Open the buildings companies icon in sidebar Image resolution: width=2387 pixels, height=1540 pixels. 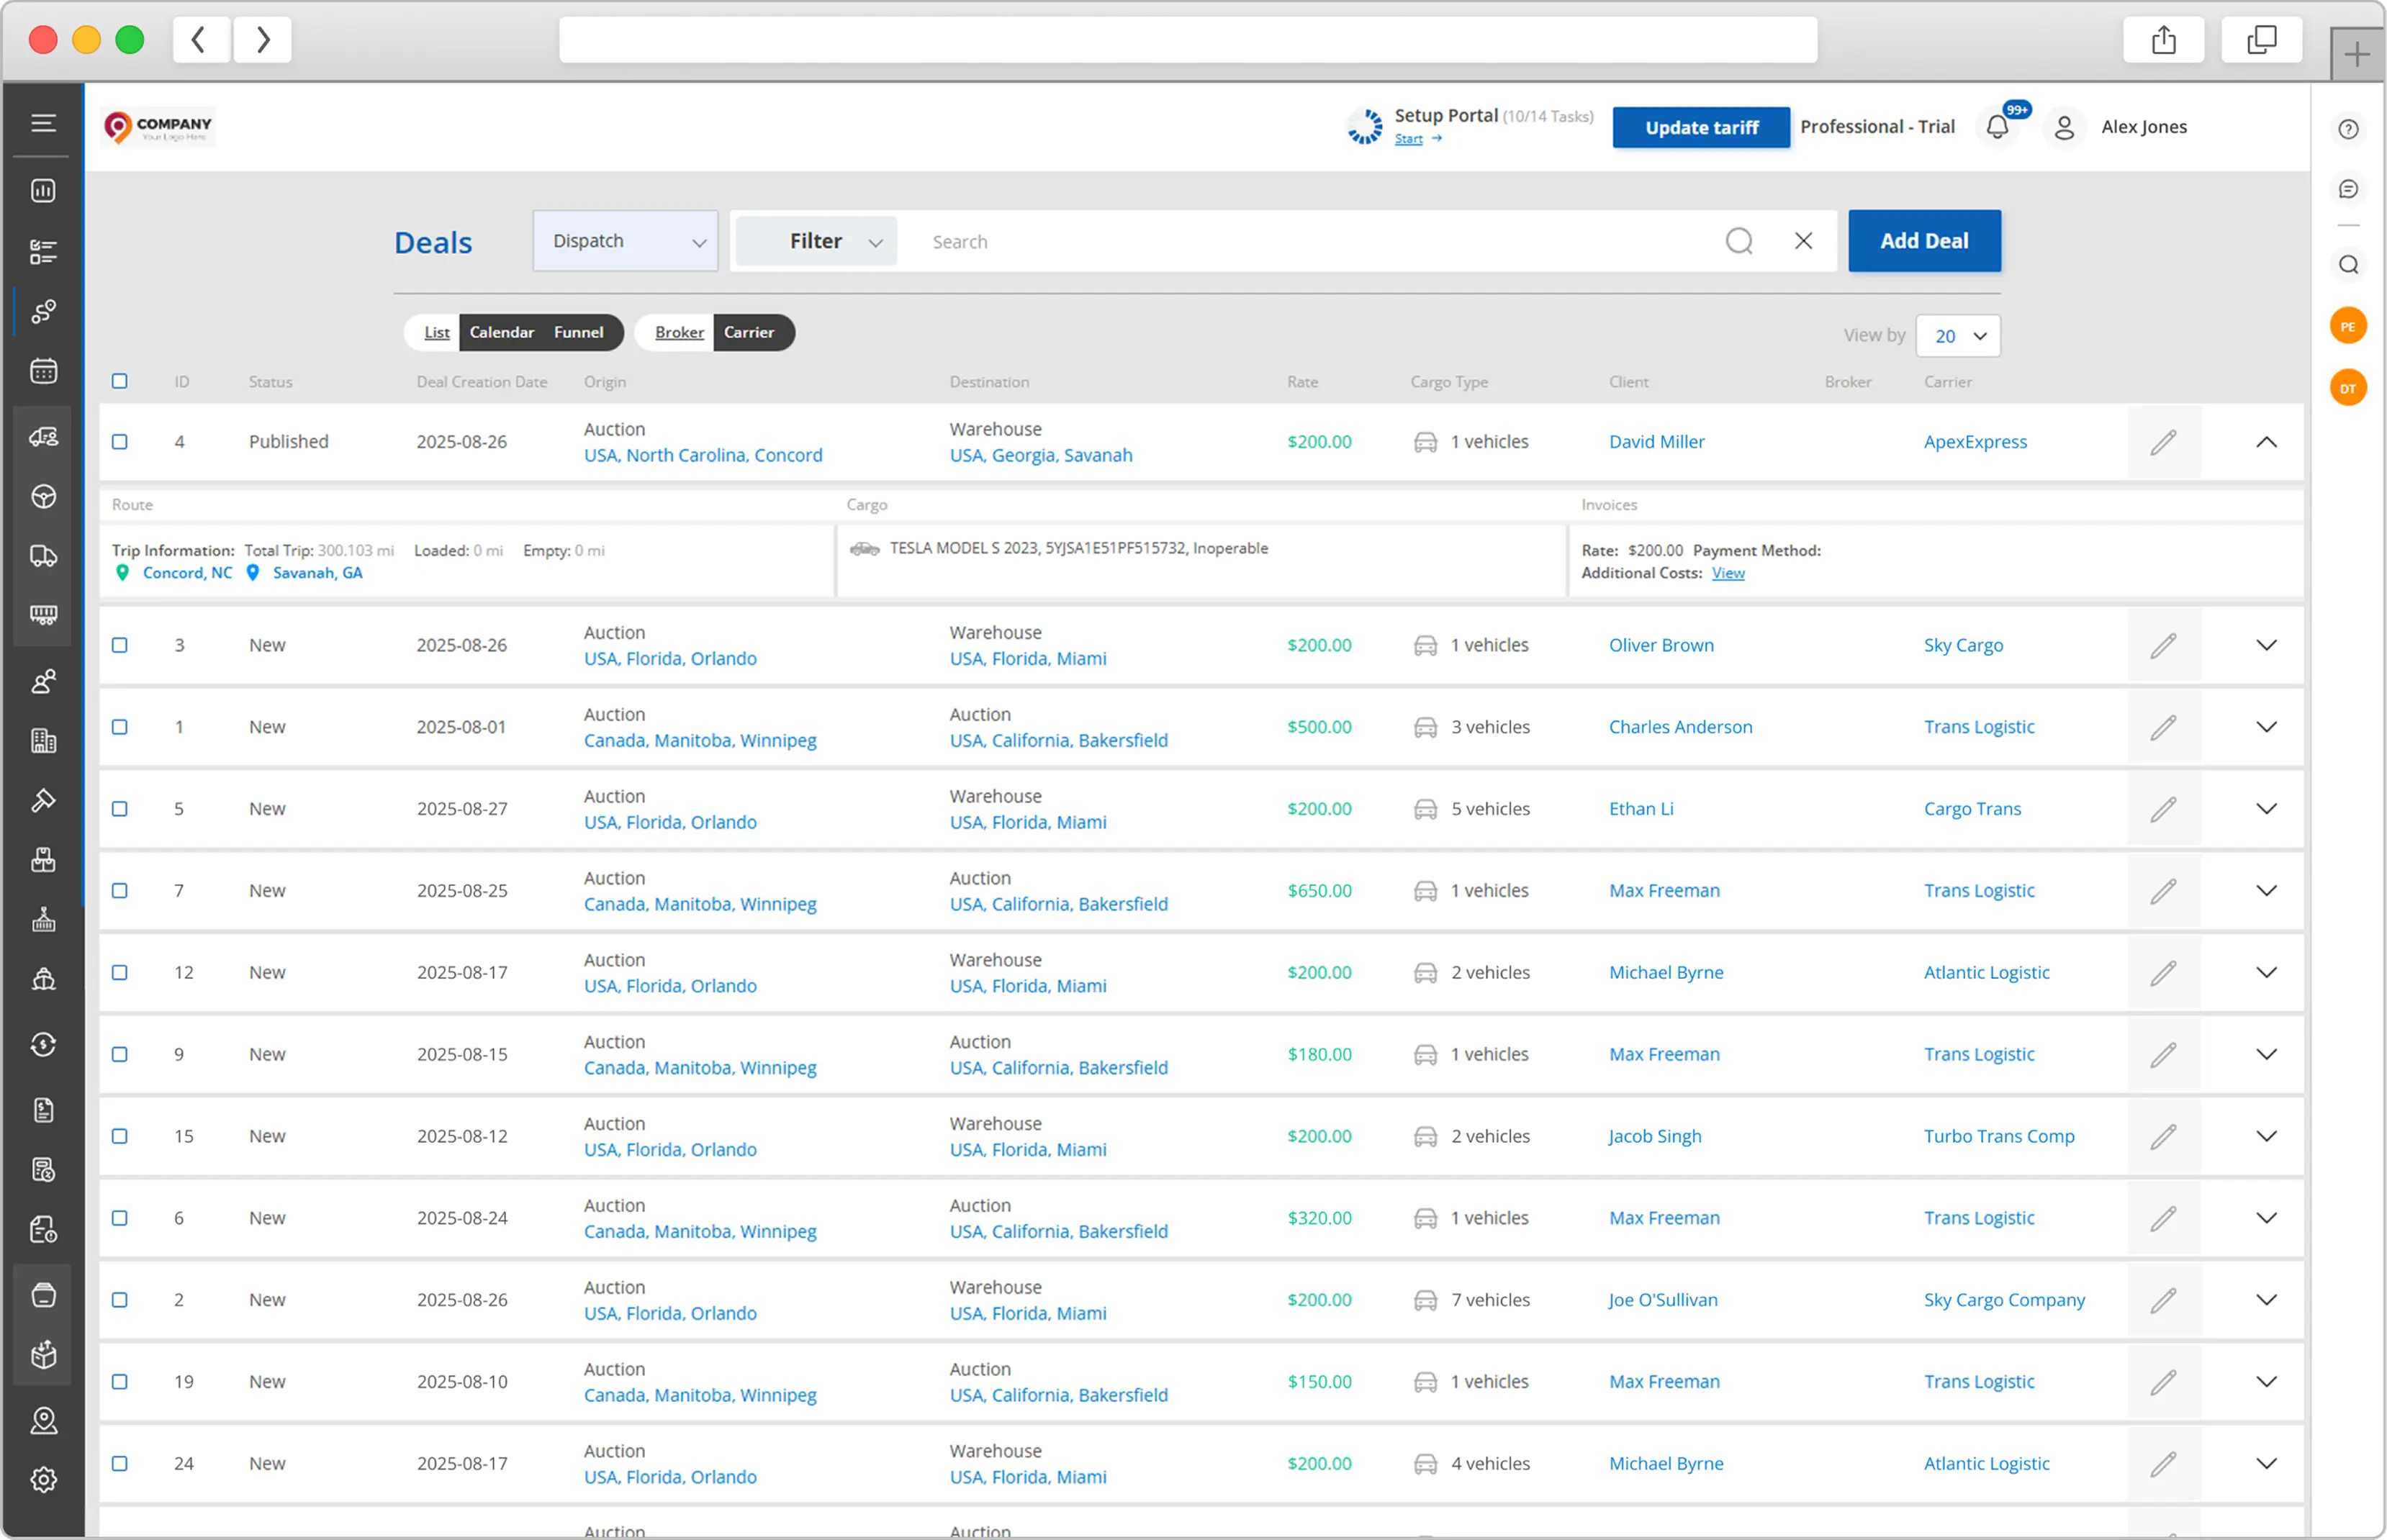[x=43, y=741]
